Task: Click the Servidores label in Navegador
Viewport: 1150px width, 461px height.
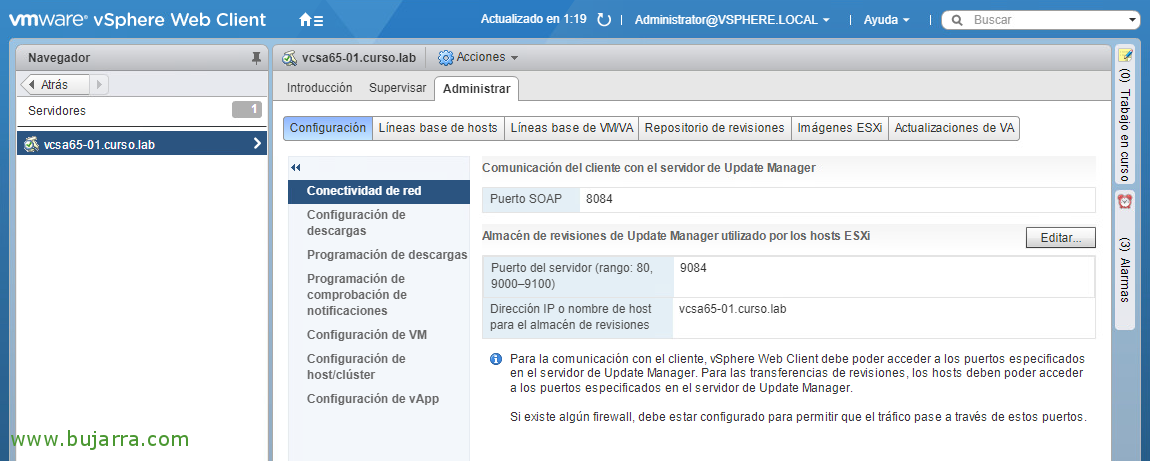Action: [57, 111]
